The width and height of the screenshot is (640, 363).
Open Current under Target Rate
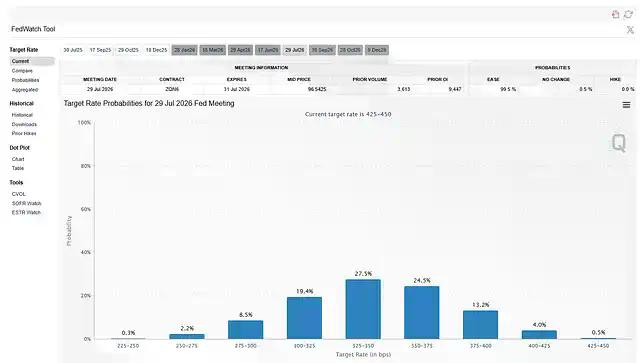(32, 61)
